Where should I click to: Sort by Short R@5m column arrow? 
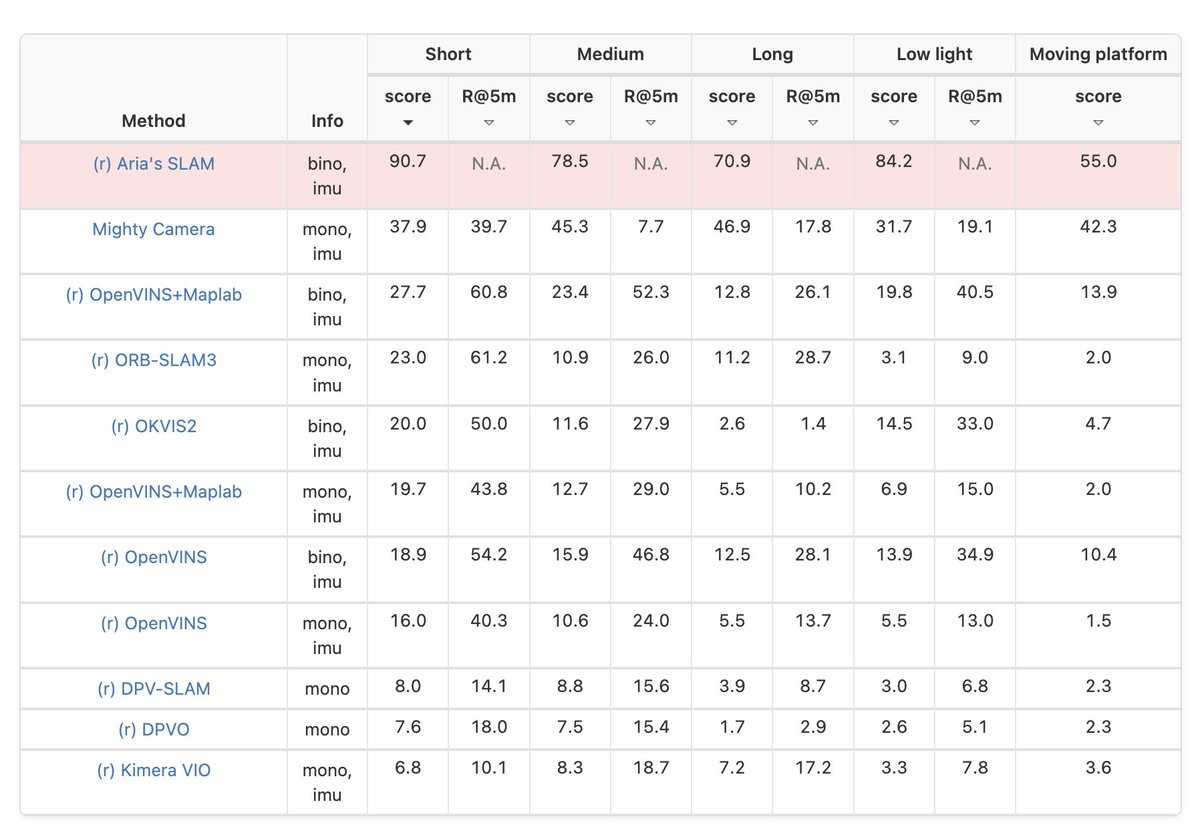click(489, 123)
